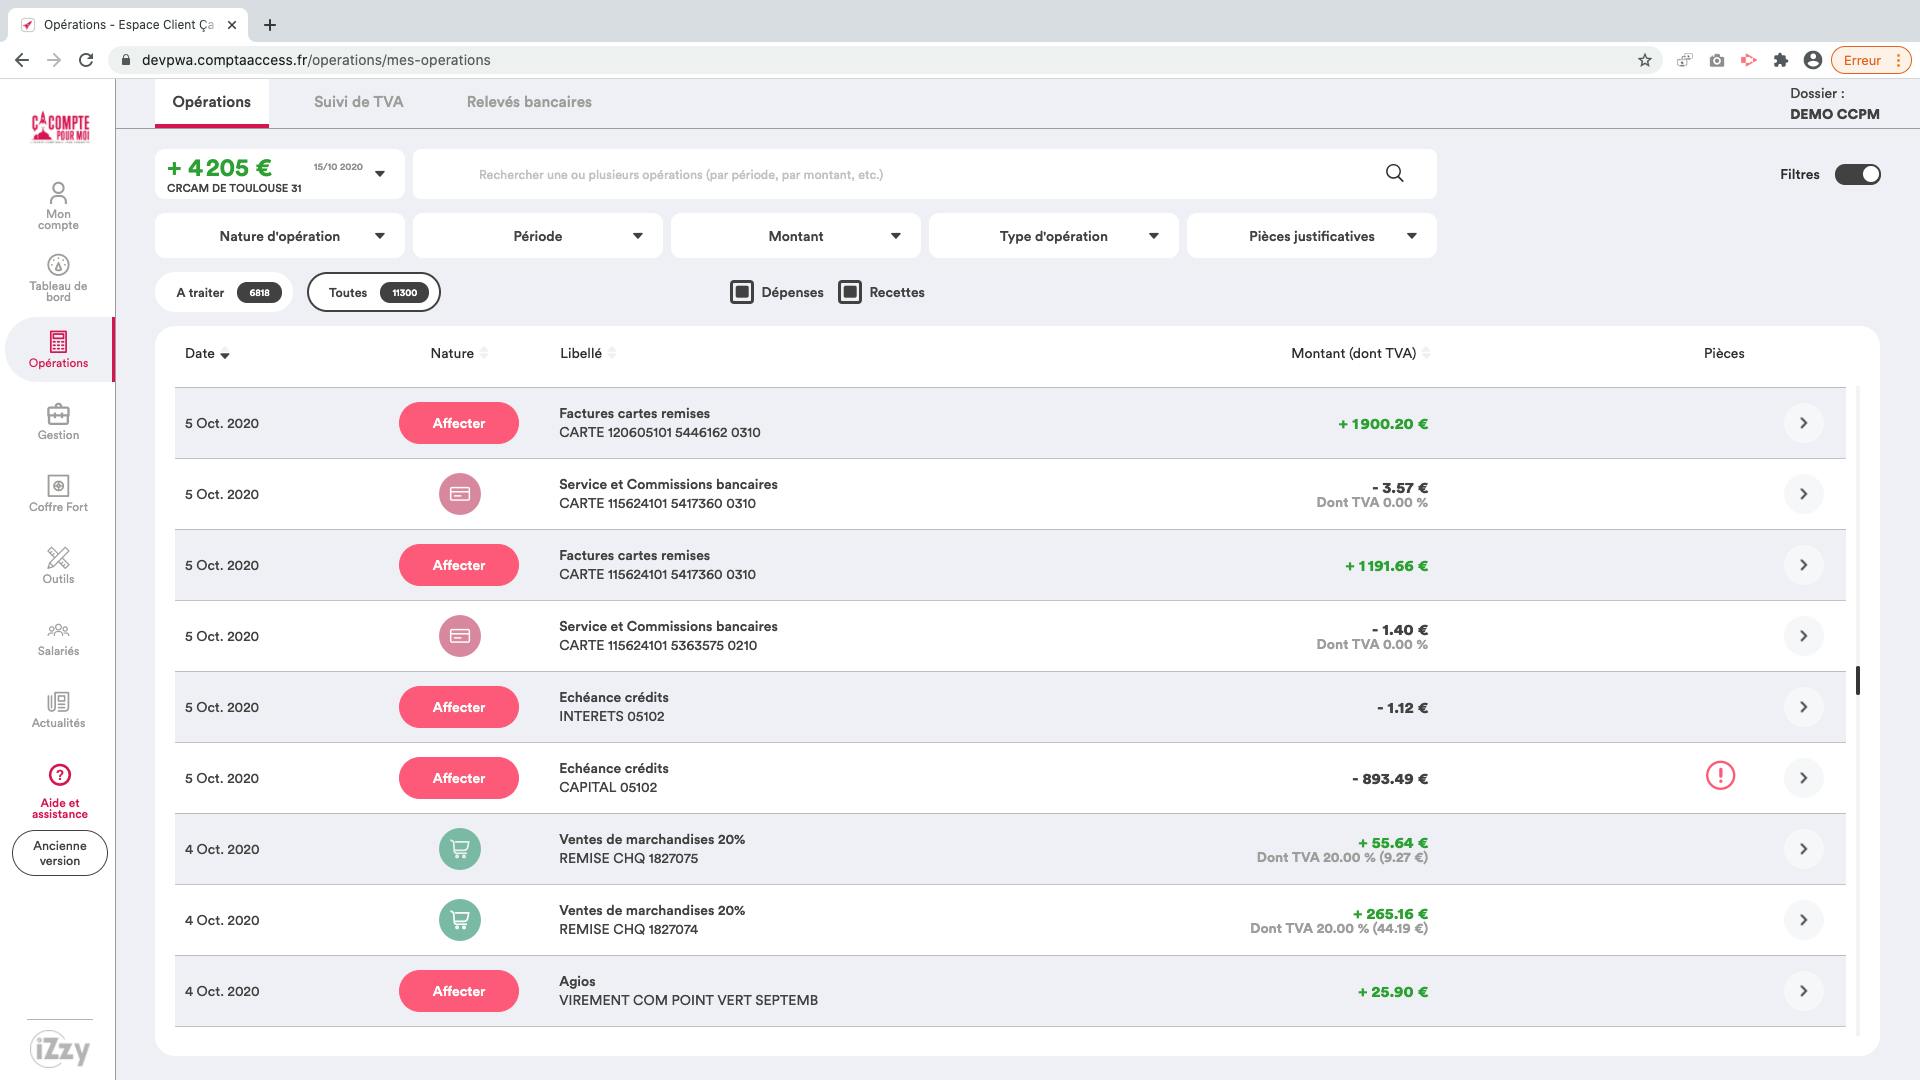Screen dimensions: 1920x1080
Task: Click the operations search input field
Action: click(x=900, y=174)
